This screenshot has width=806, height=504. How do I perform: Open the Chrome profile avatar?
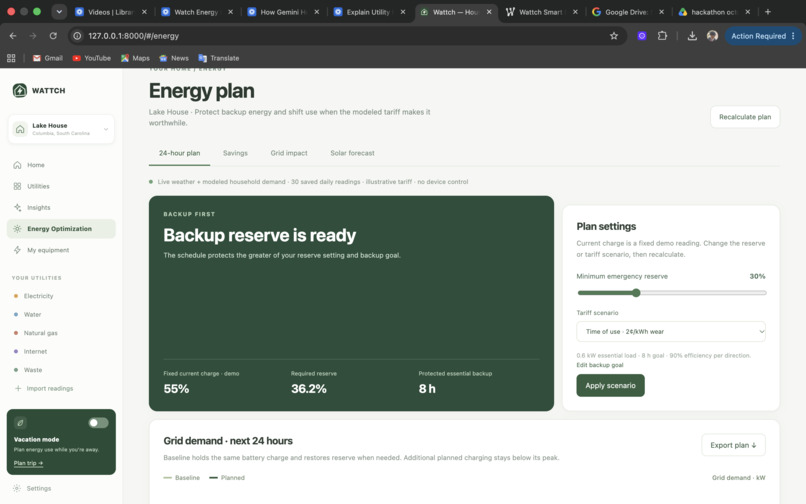coord(712,36)
